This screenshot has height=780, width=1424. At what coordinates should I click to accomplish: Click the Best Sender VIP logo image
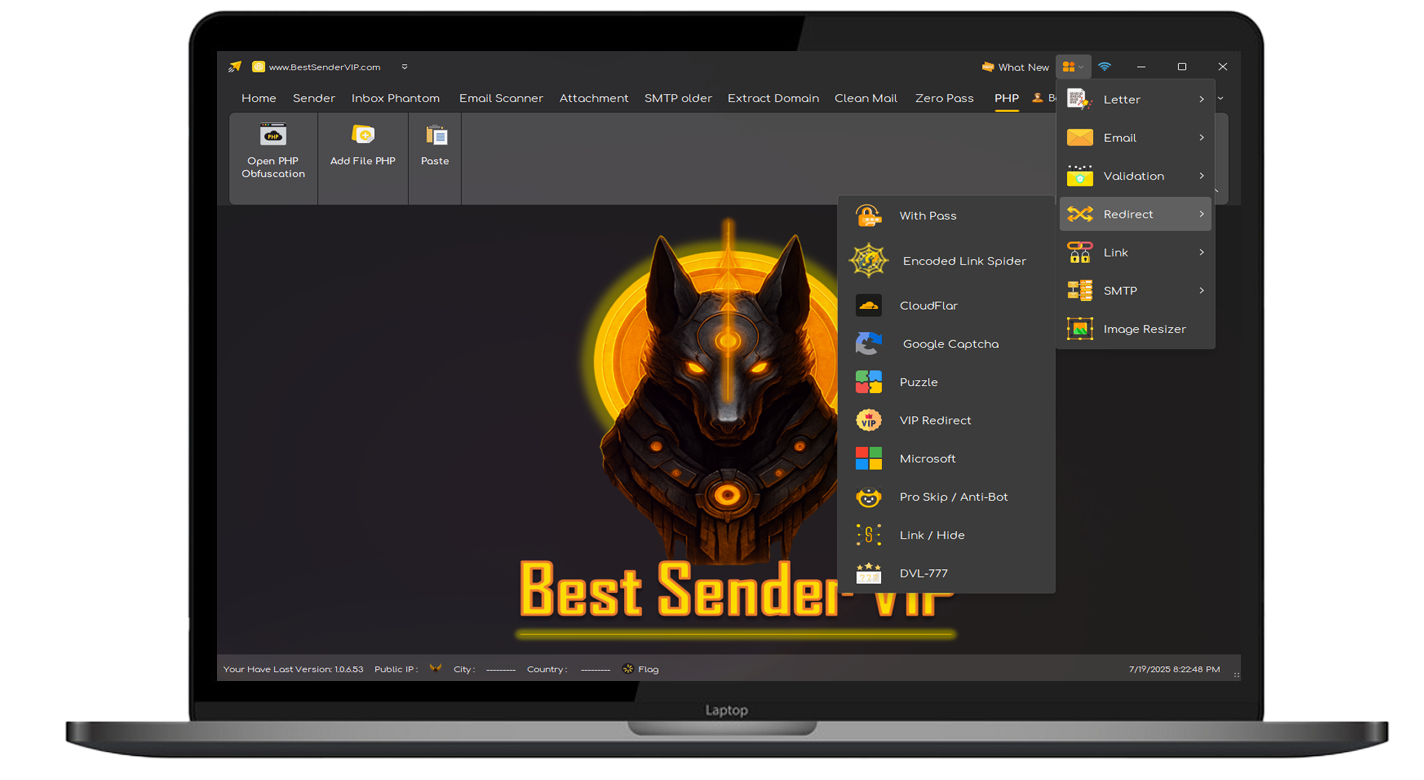pos(727,430)
